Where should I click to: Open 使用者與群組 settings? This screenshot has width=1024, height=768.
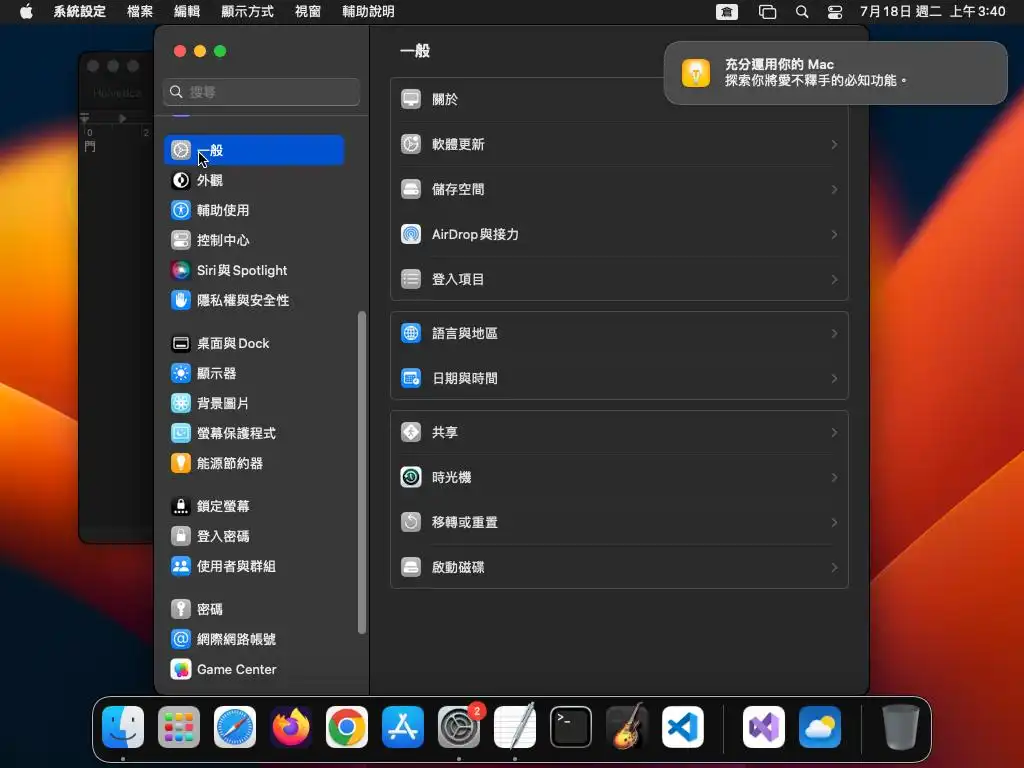pos(254,567)
